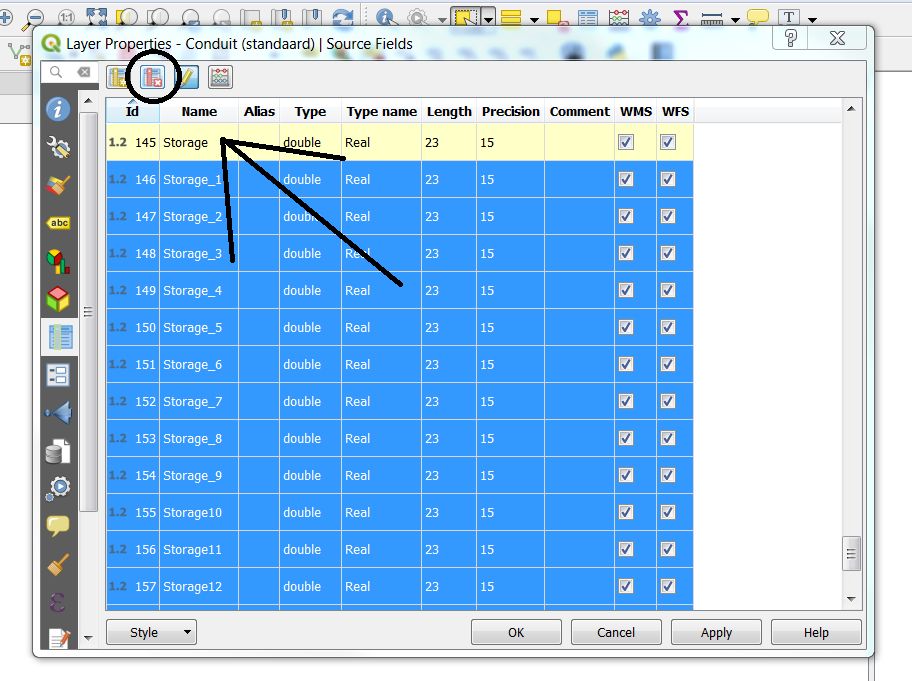Screen dimensions: 912x681
Task: Activate the Text Annotation tool
Action: click(x=789, y=17)
